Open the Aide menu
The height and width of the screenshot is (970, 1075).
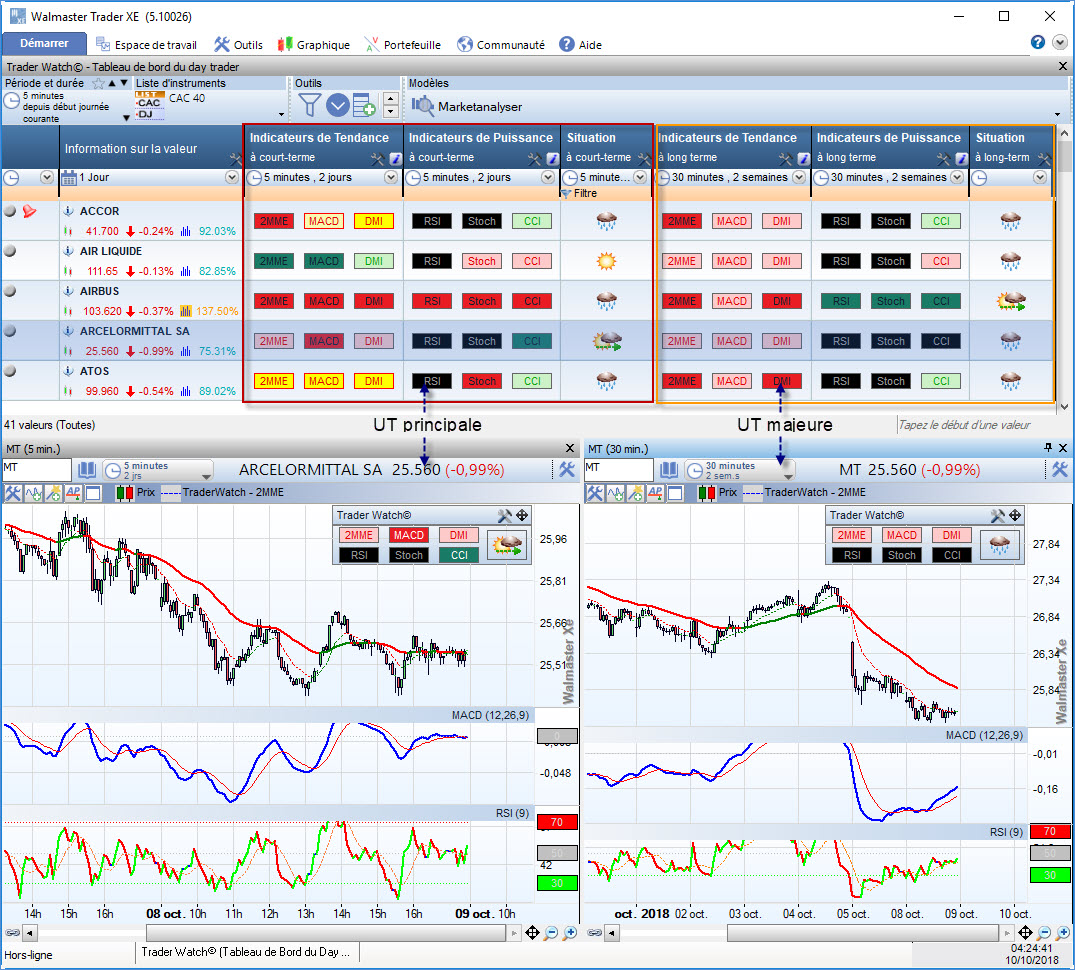(x=580, y=45)
